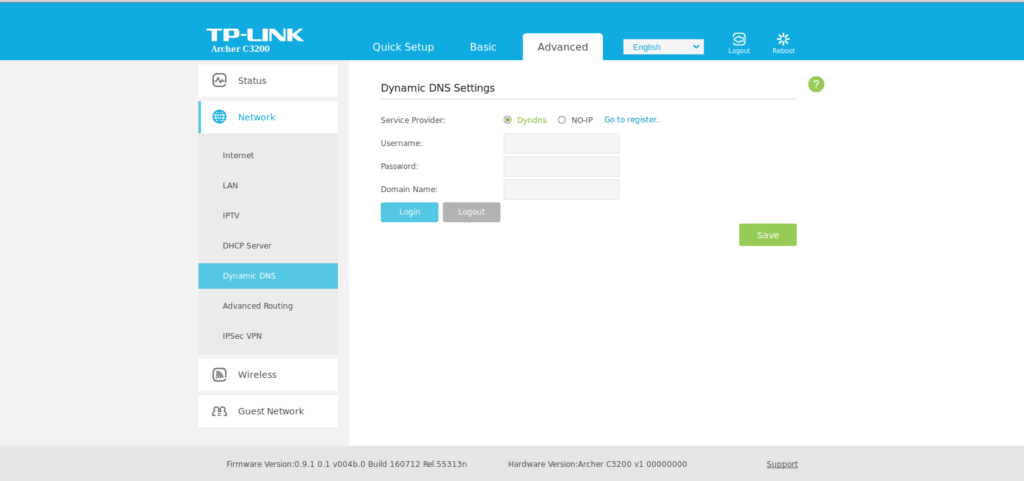Switch to the Quick Setup tab
The image size is (1024, 481).
403,47
